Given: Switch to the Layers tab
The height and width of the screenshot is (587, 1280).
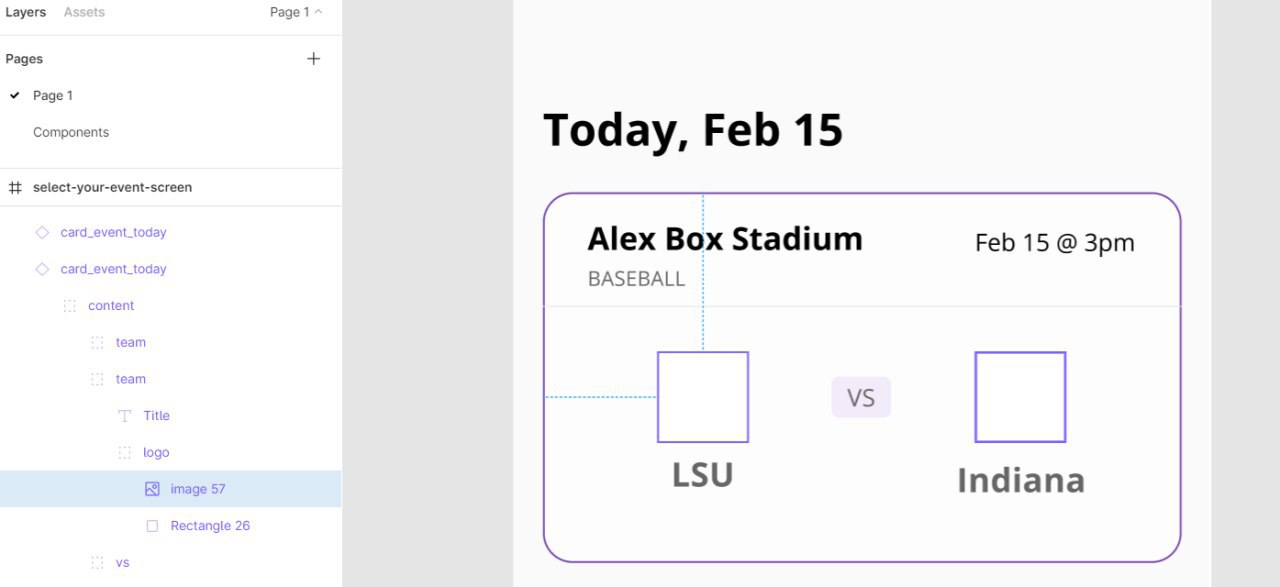Looking at the screenshot, I should (x=26, y=12).
